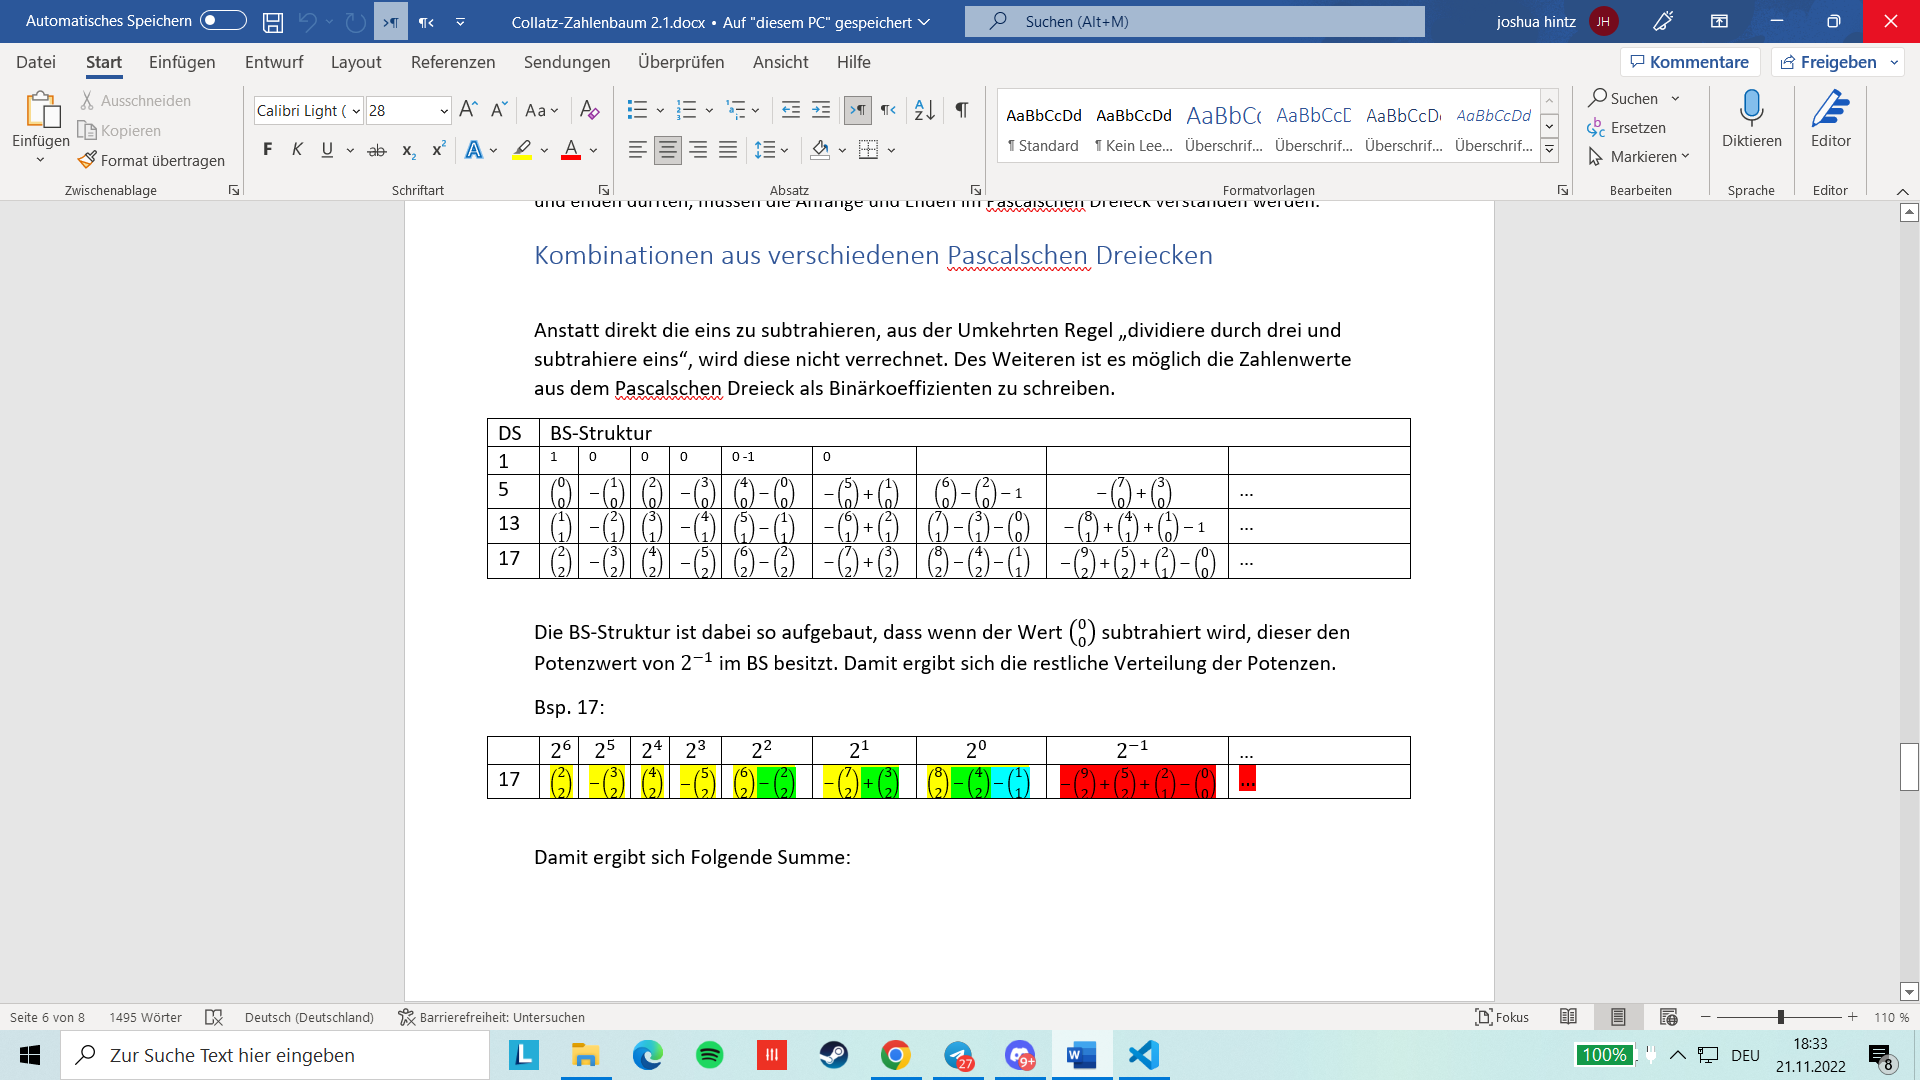Expand the styles gallery More arrow
Viewport: 1920px width, 1080px height.
click(1549, 150)
